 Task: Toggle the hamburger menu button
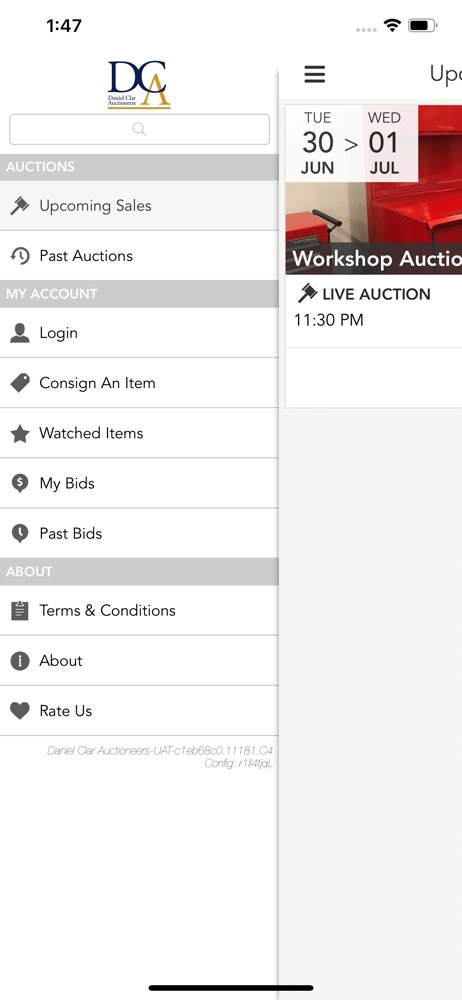click(315, 75)
